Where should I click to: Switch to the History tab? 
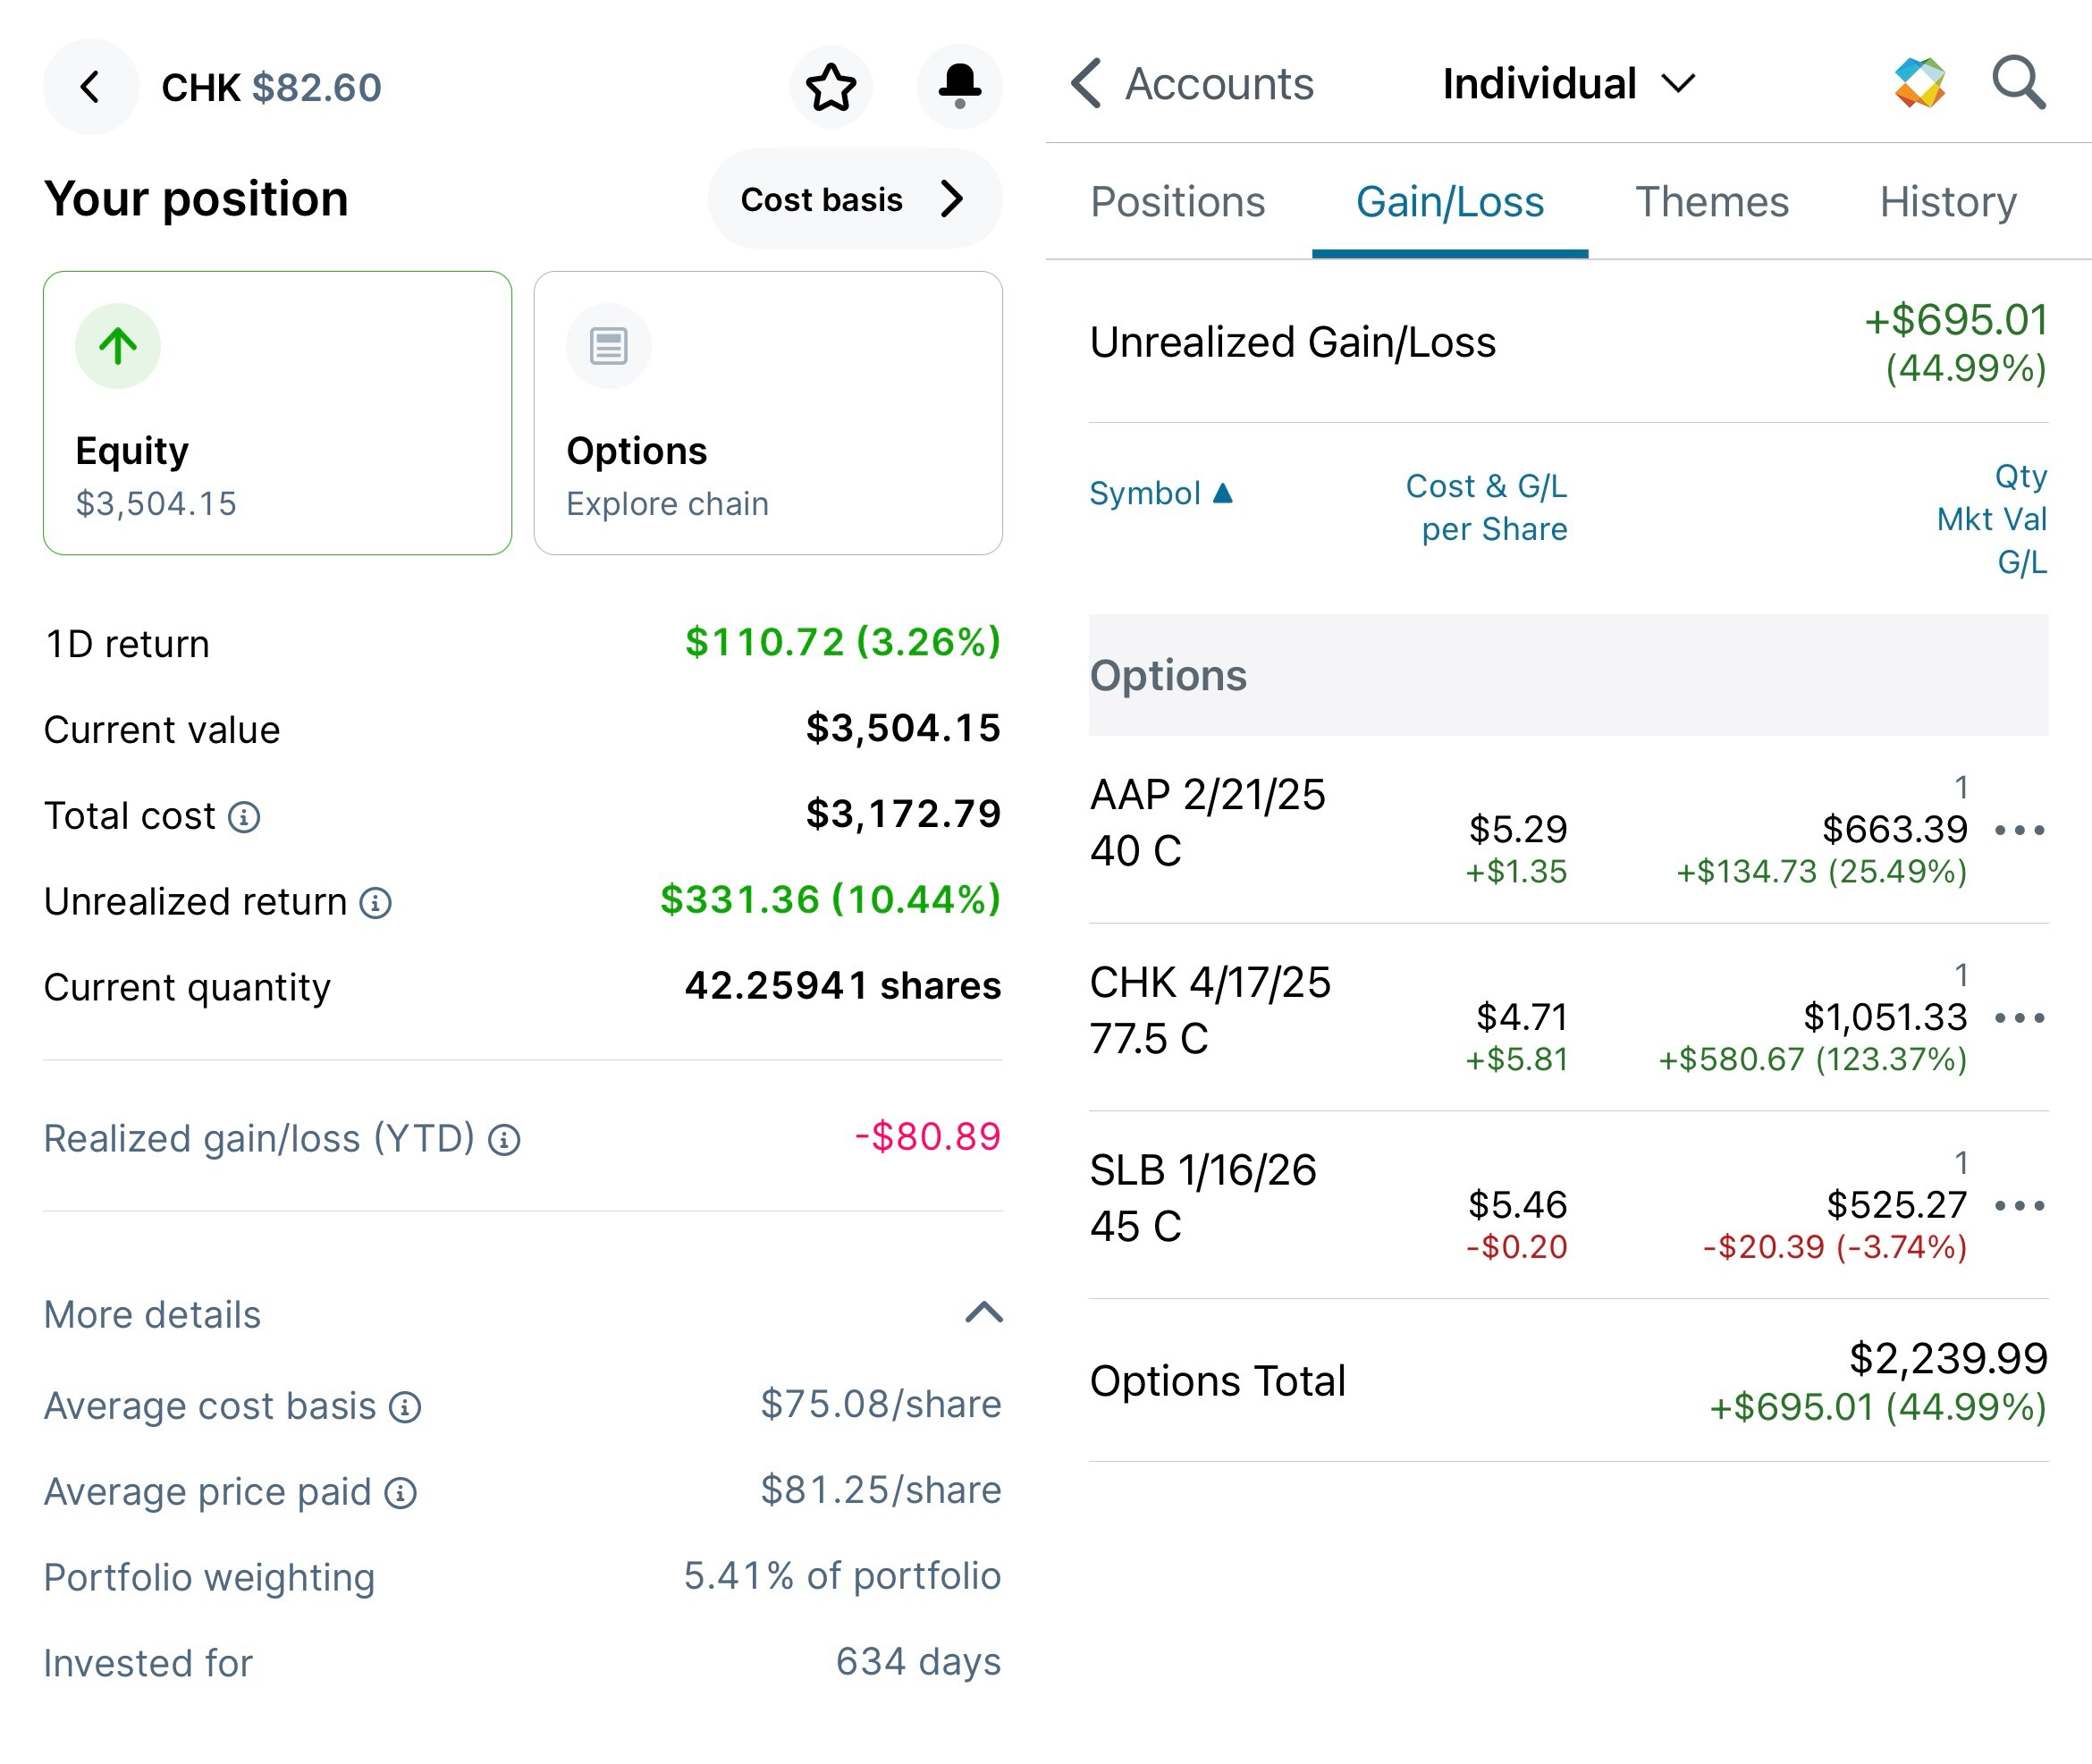click(1947, 202)
